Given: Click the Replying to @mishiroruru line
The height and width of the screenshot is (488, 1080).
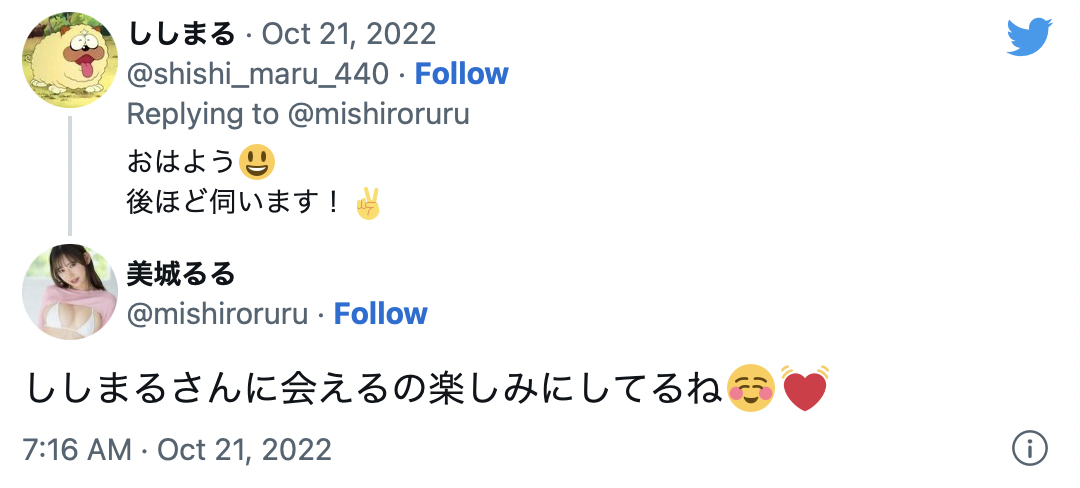Looking at the screenshot, I should coord(298,114).
